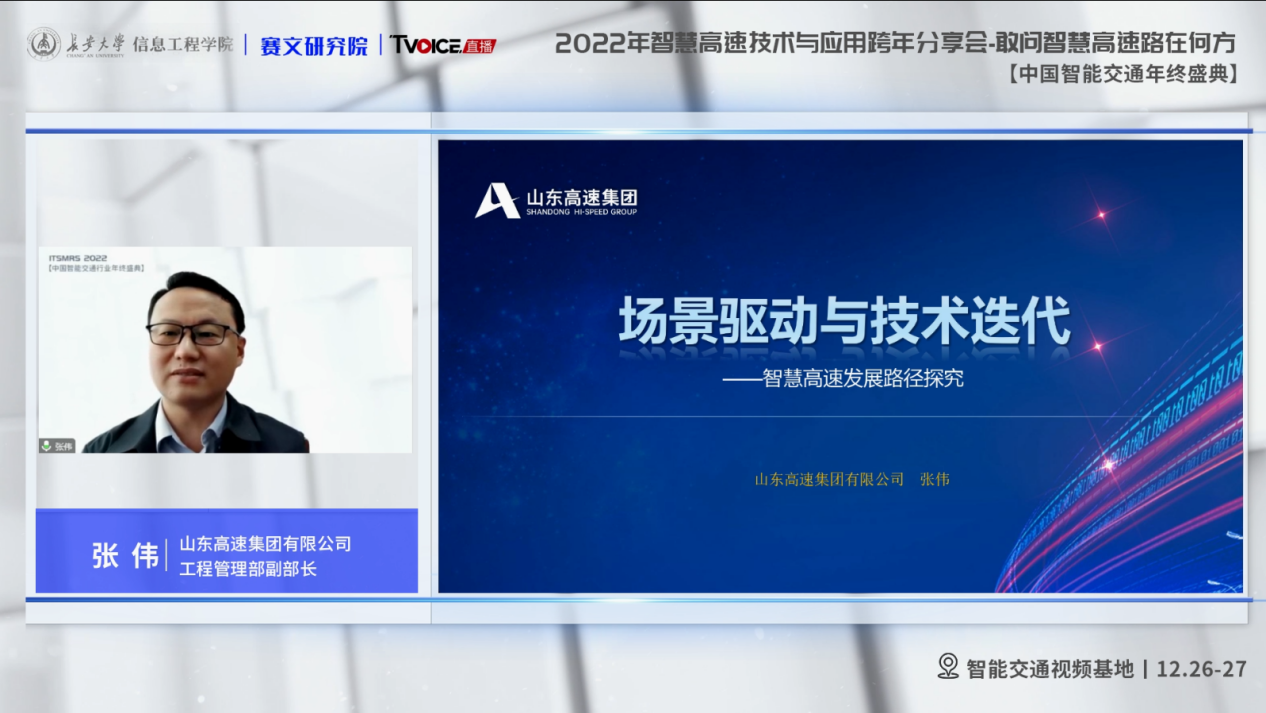Click the 【中国智能交通年终盛典】 subtitle
1266x713 pixels.
1122,74
